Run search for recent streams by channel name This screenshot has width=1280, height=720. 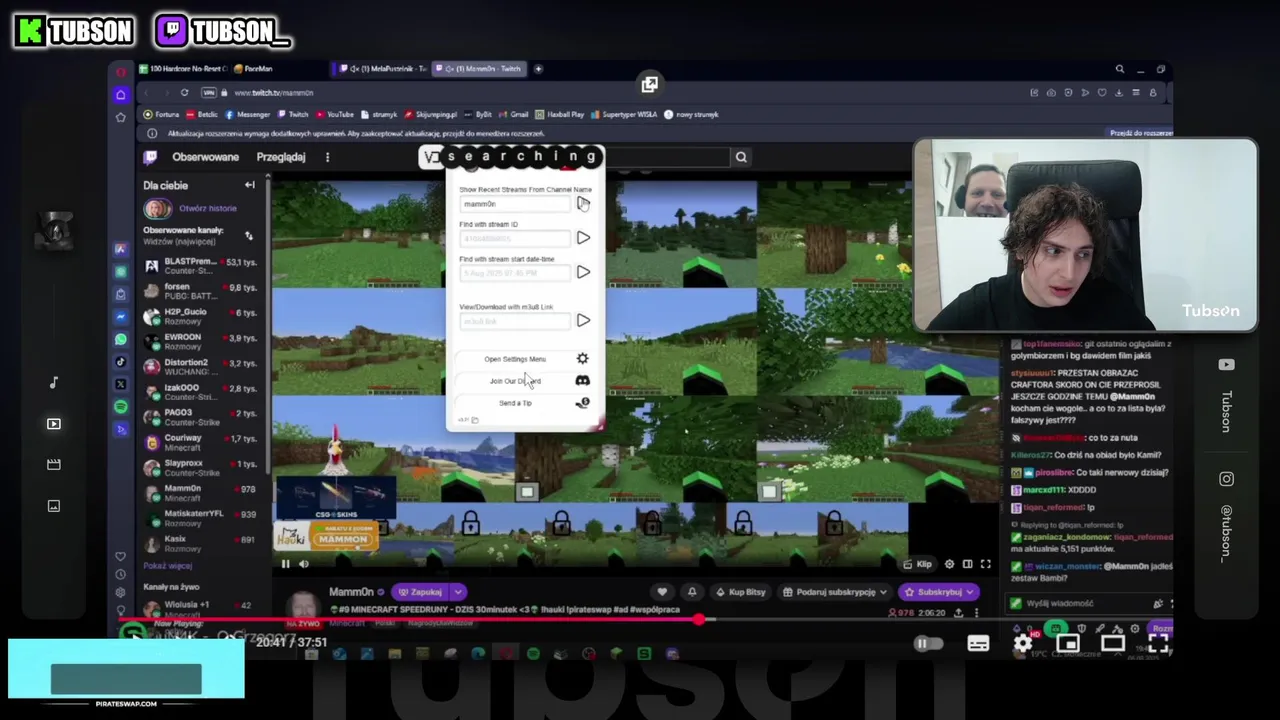583,204
